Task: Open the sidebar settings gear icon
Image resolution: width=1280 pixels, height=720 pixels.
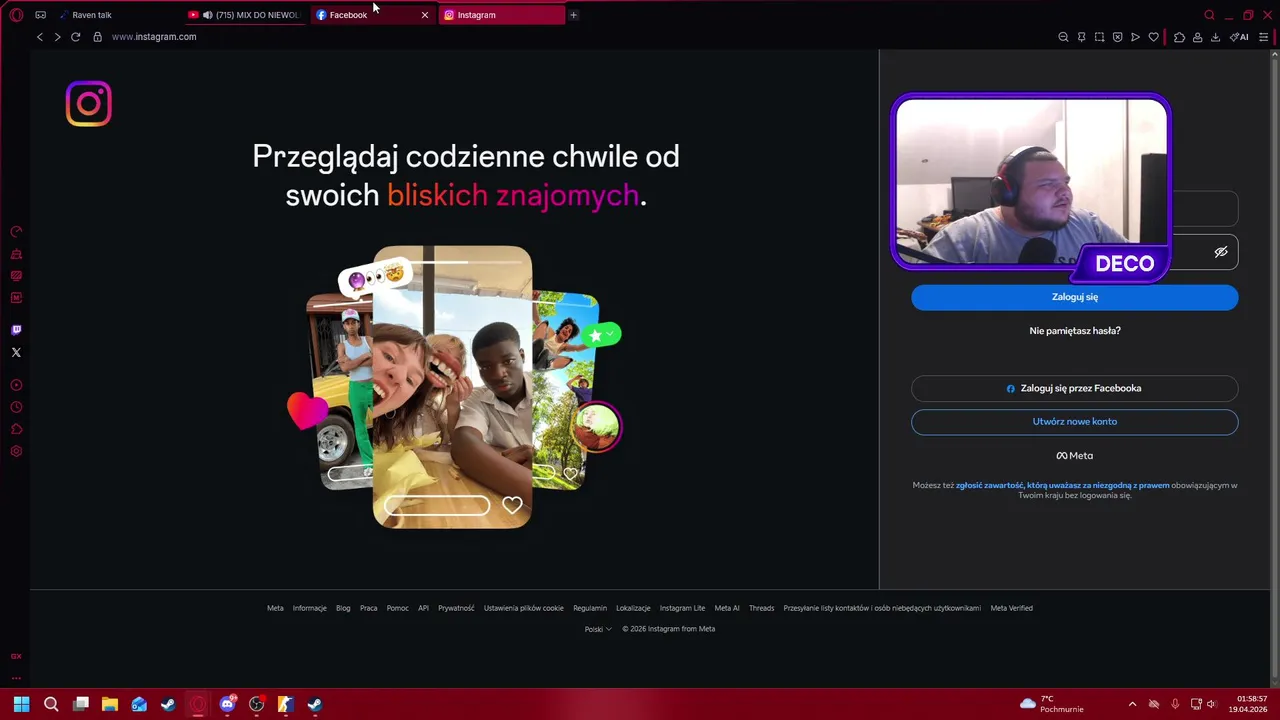Action: 16,451
